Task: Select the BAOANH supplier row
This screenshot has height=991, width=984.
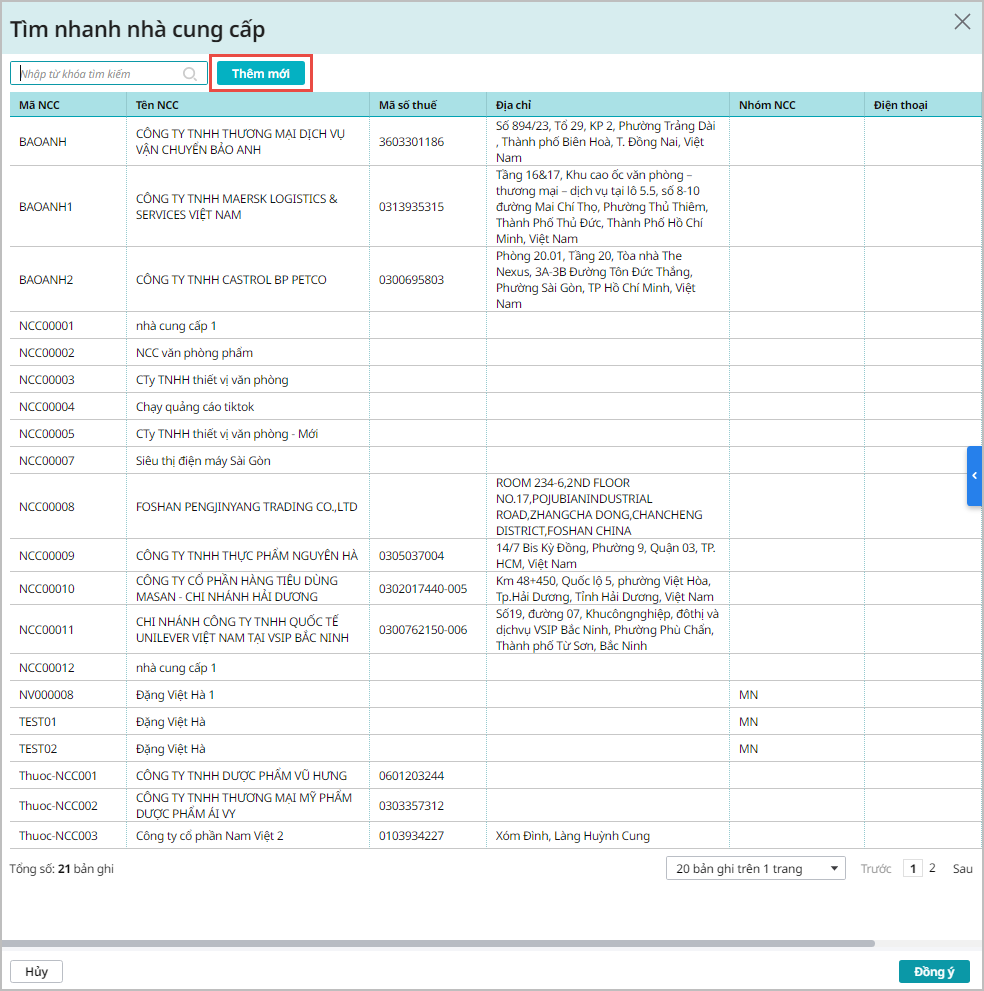Action: (x=43, y=142)
